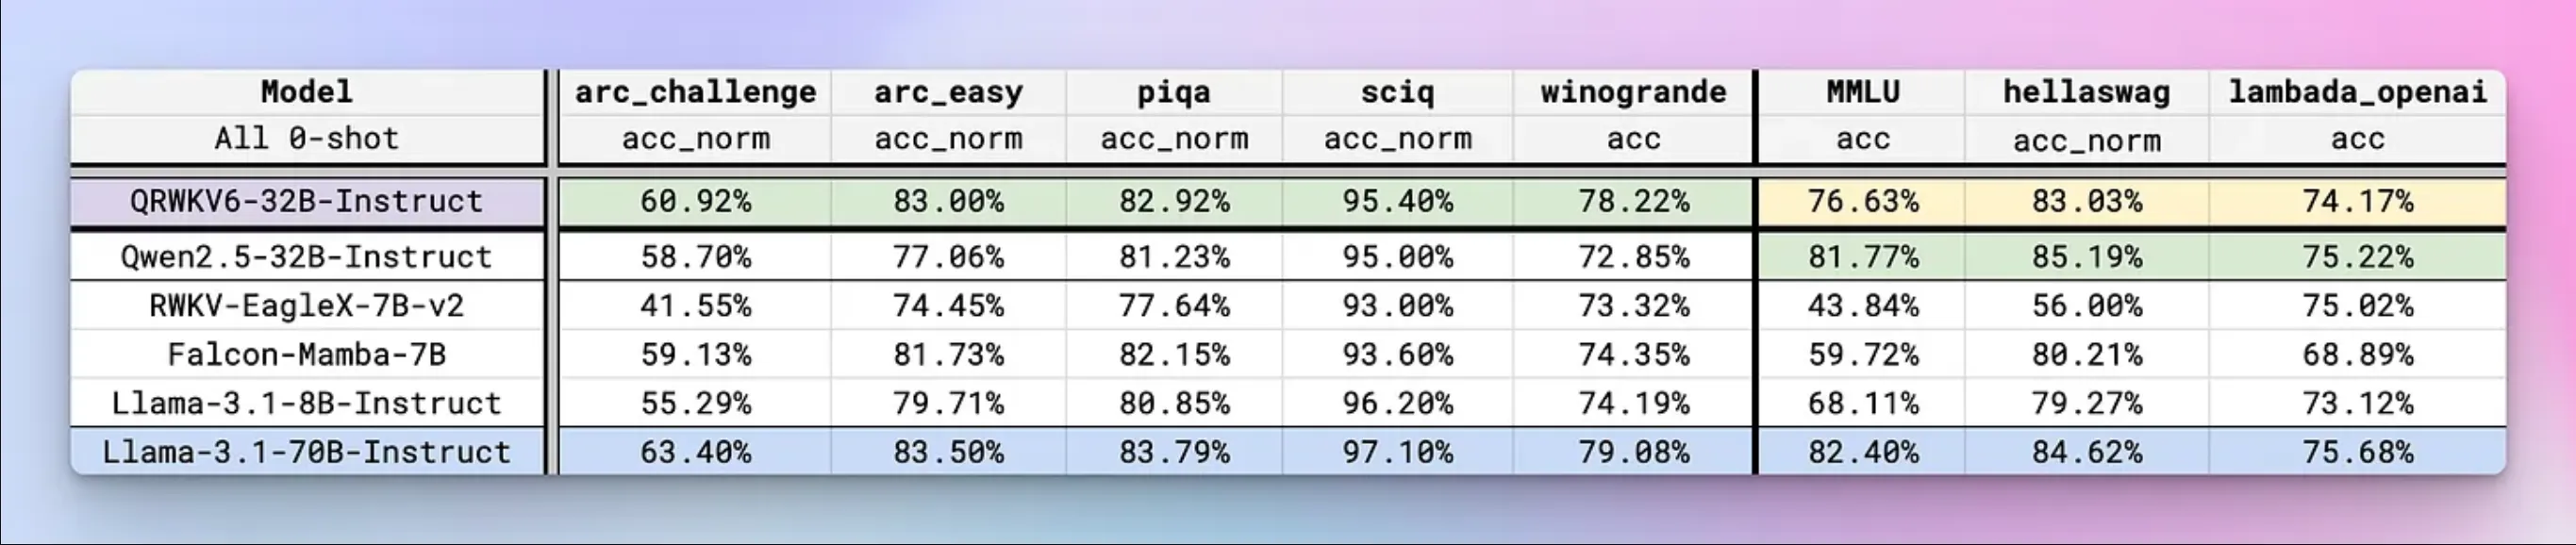The height and width of the screenshot is (545, 2576).
Task: Click the Llama-3.1-70B-Instruct model name
Action: [306, 452]
